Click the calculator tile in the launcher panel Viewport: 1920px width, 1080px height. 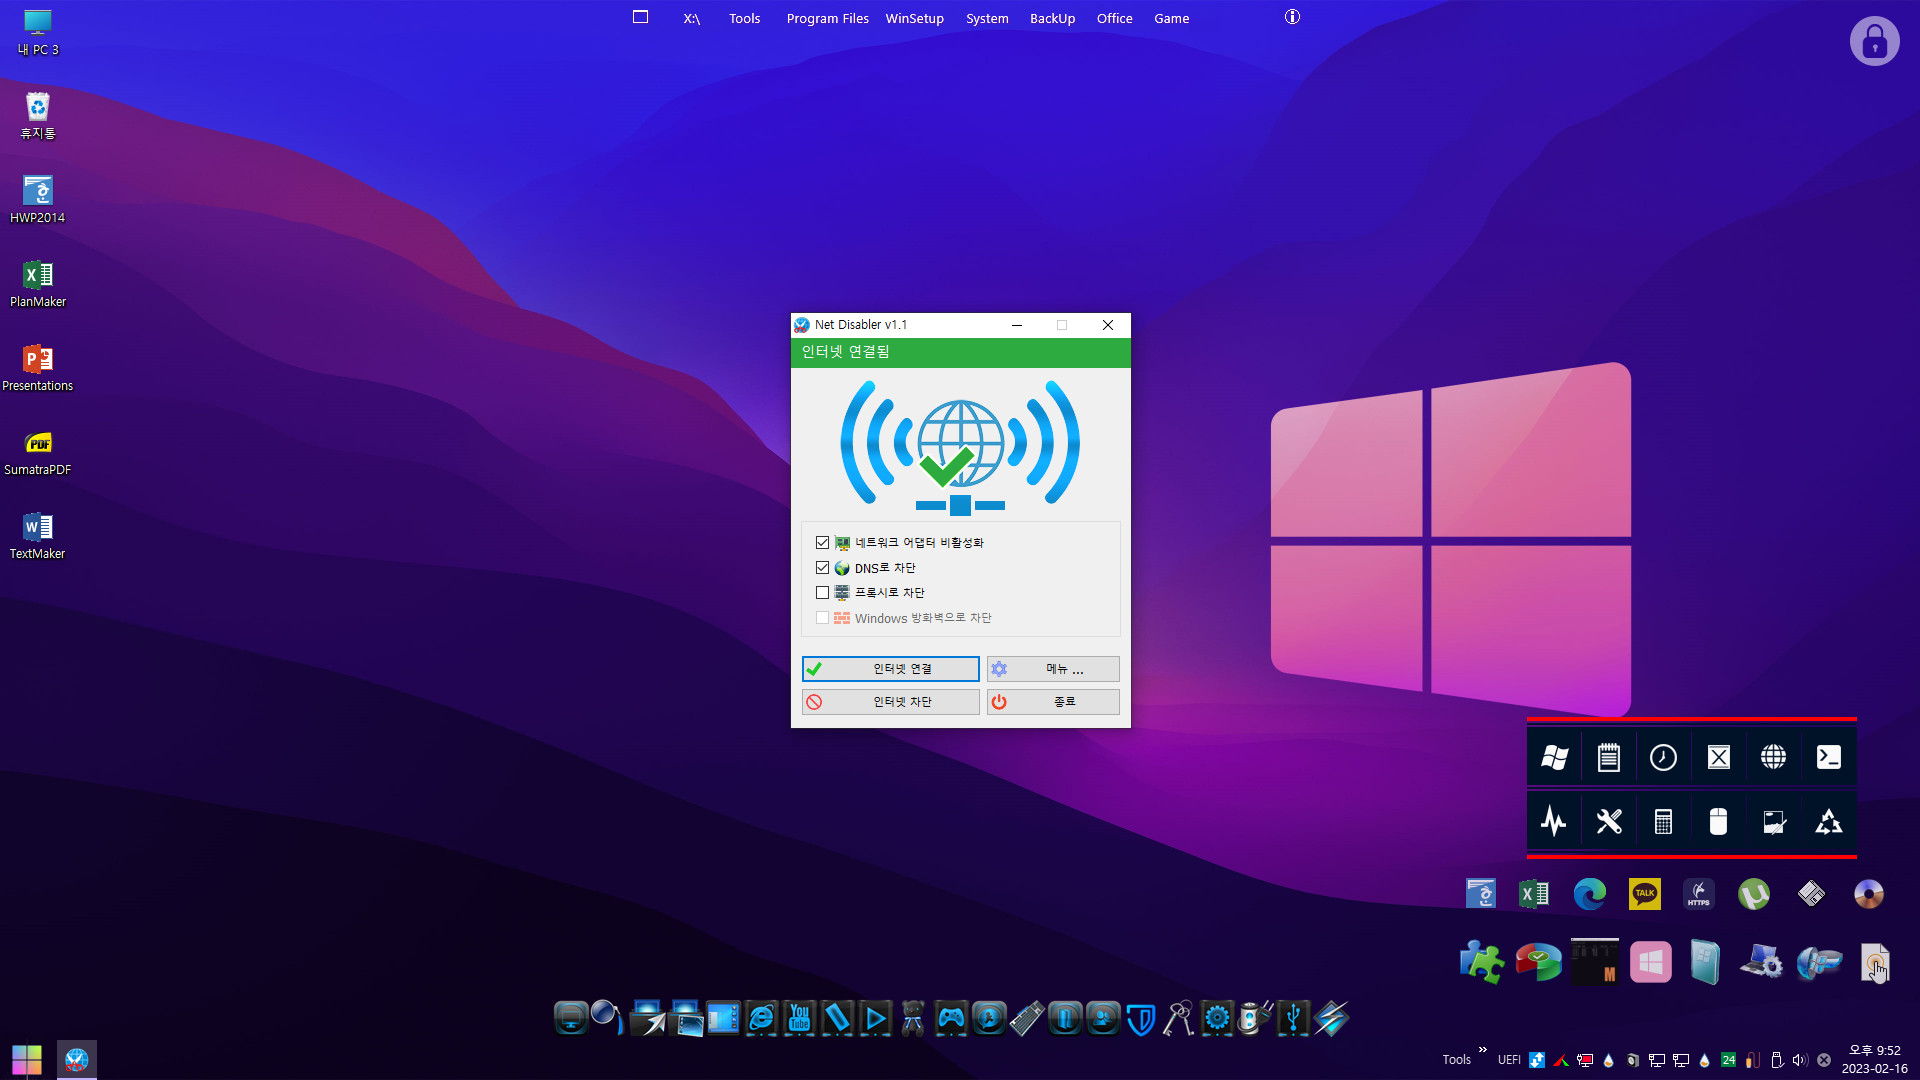[1663, 822]
